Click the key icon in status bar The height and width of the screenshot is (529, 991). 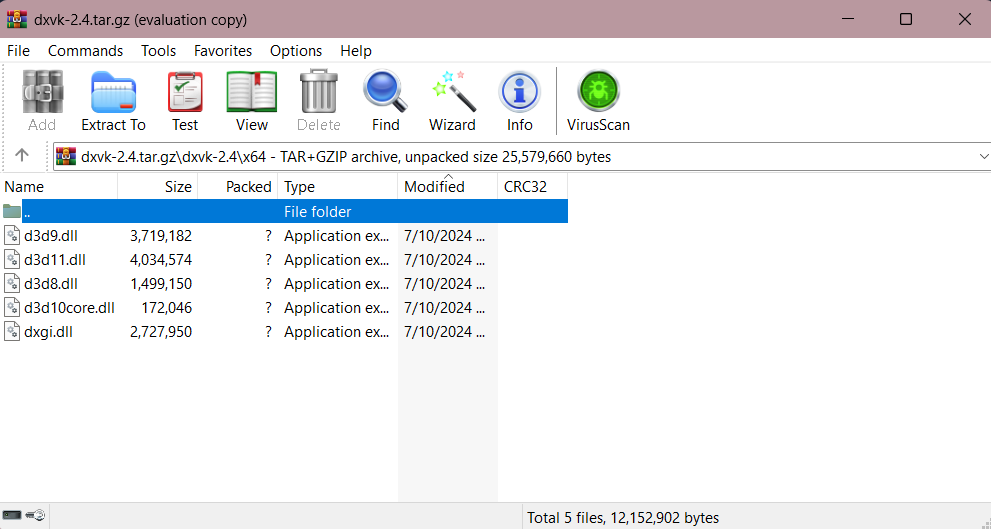pyautogui.click(x=35, y=516)
